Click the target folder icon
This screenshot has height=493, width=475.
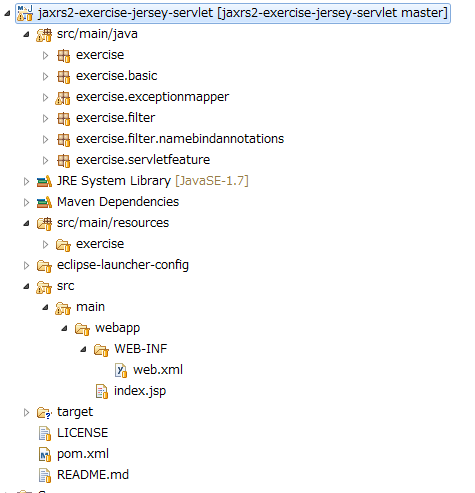coord(44,413)
